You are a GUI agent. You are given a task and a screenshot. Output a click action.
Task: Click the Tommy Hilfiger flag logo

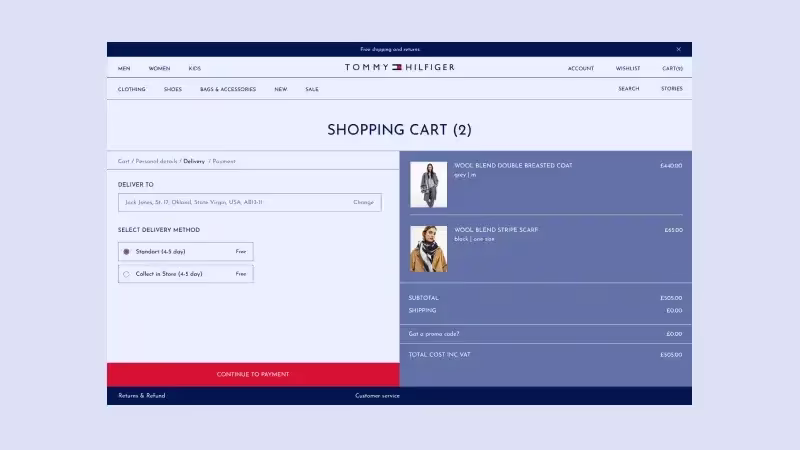point(398,68)
